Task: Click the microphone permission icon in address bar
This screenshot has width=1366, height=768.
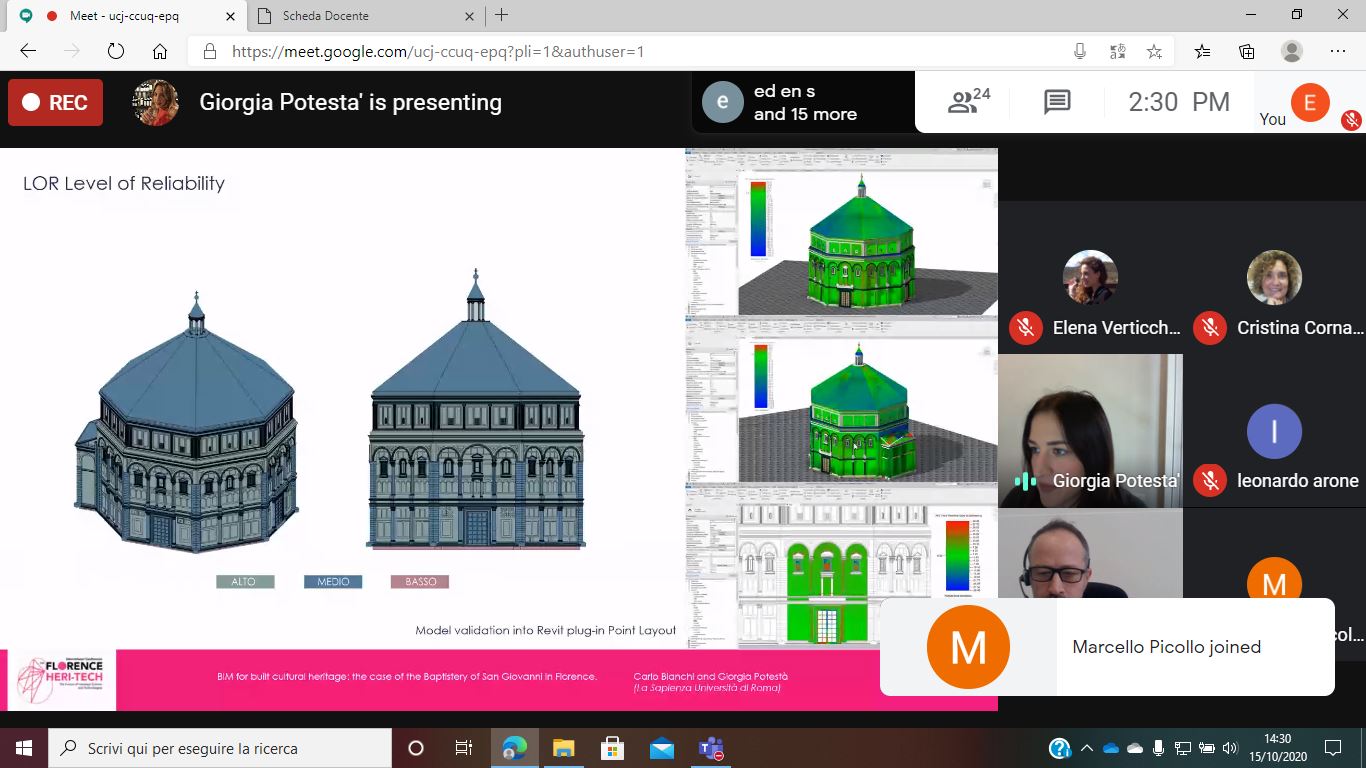Action: click(x=1080, y=52)
